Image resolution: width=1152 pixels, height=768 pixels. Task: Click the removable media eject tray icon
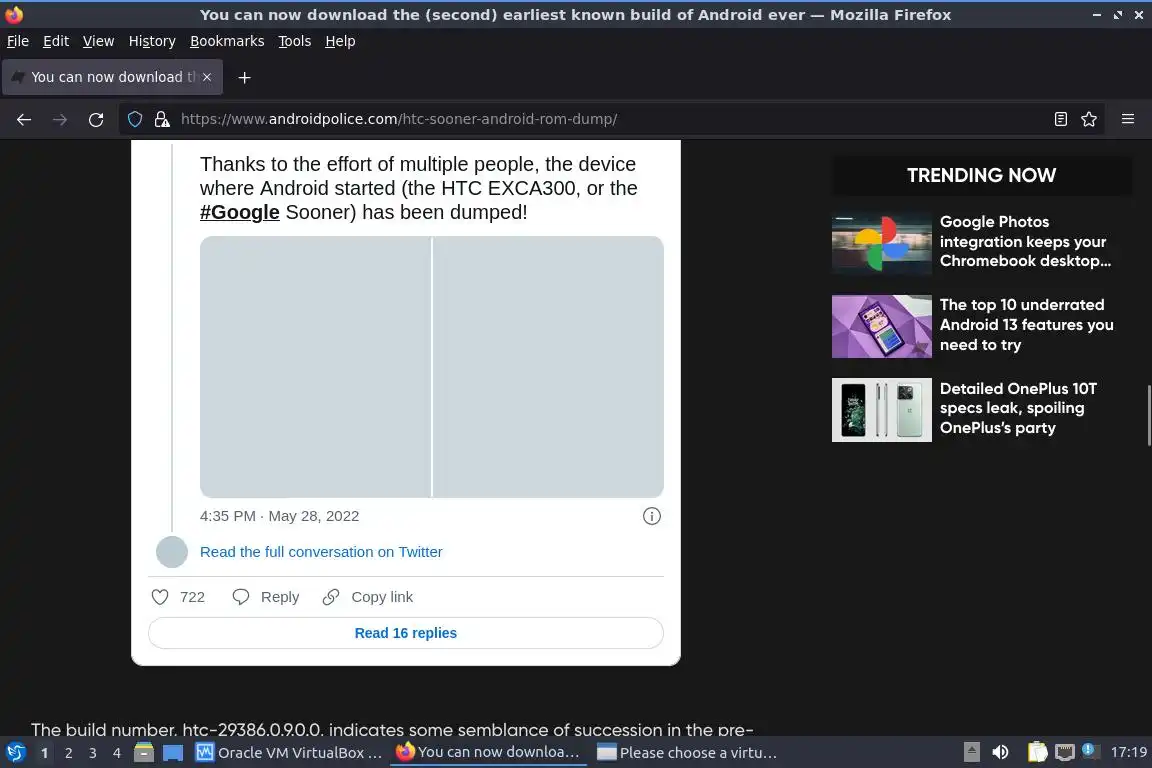[x=971, y=752]
